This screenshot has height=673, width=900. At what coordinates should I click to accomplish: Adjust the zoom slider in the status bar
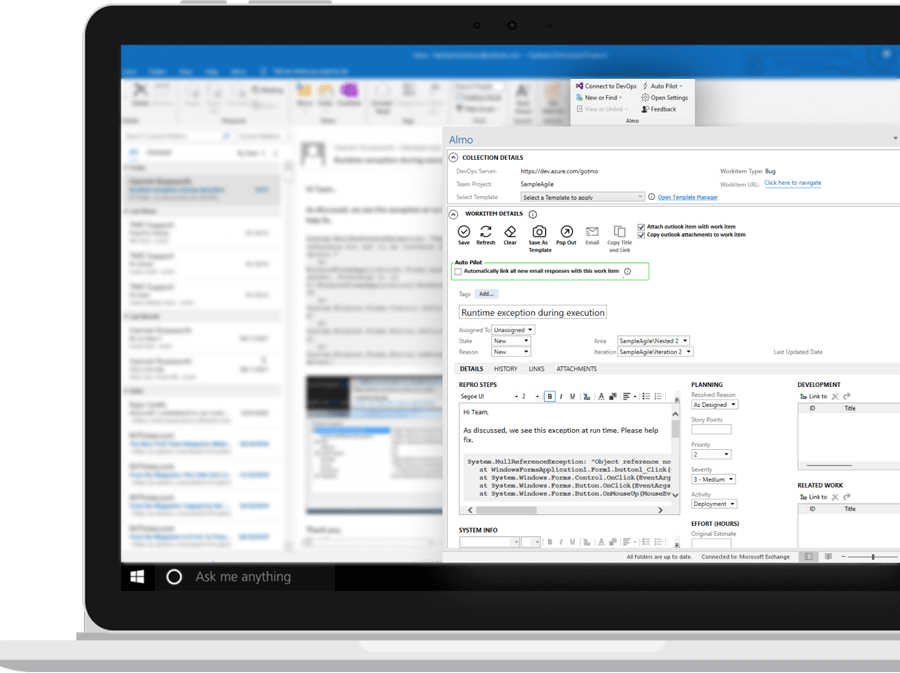(873, 555)
